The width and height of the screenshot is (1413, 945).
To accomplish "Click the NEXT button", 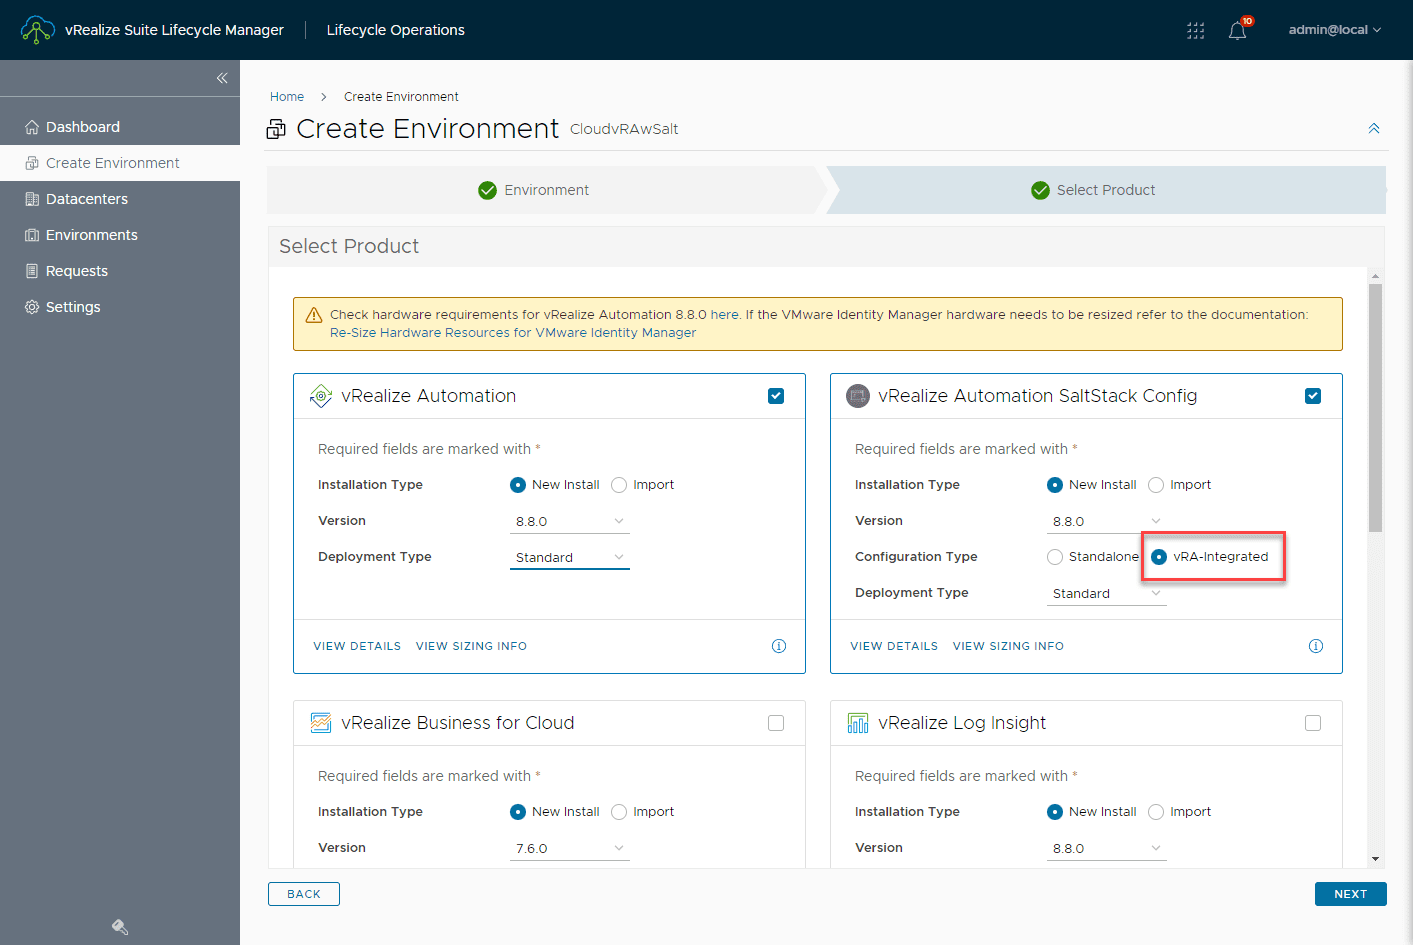I will click(x=1350, y=893).
